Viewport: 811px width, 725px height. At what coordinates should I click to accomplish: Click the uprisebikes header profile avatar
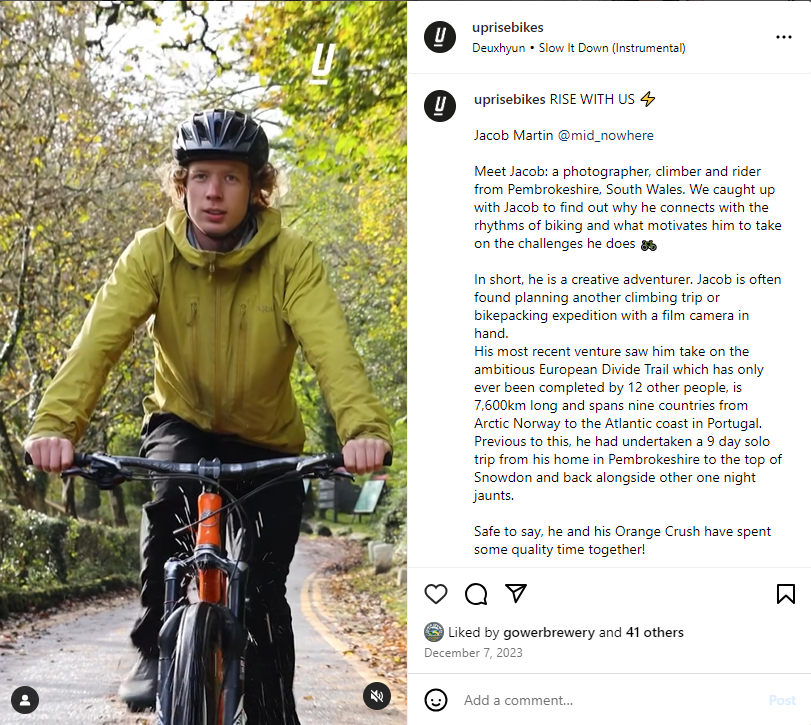point(440,38)
